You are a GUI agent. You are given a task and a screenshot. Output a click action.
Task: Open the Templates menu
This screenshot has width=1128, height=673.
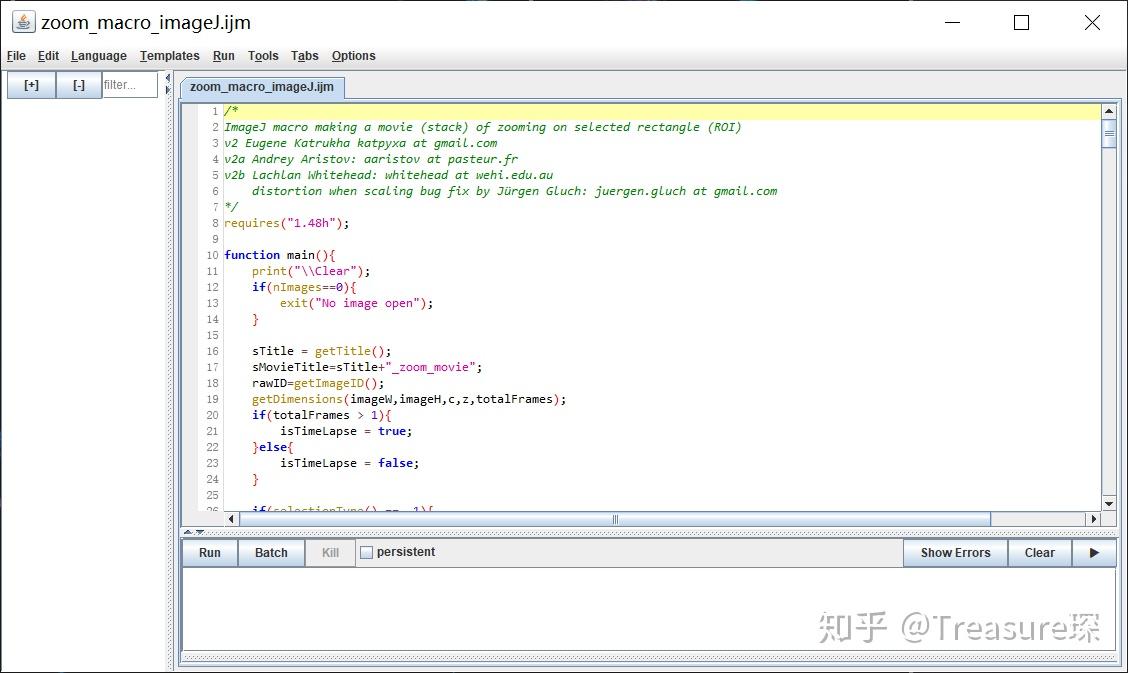click(x=169, y=56)
